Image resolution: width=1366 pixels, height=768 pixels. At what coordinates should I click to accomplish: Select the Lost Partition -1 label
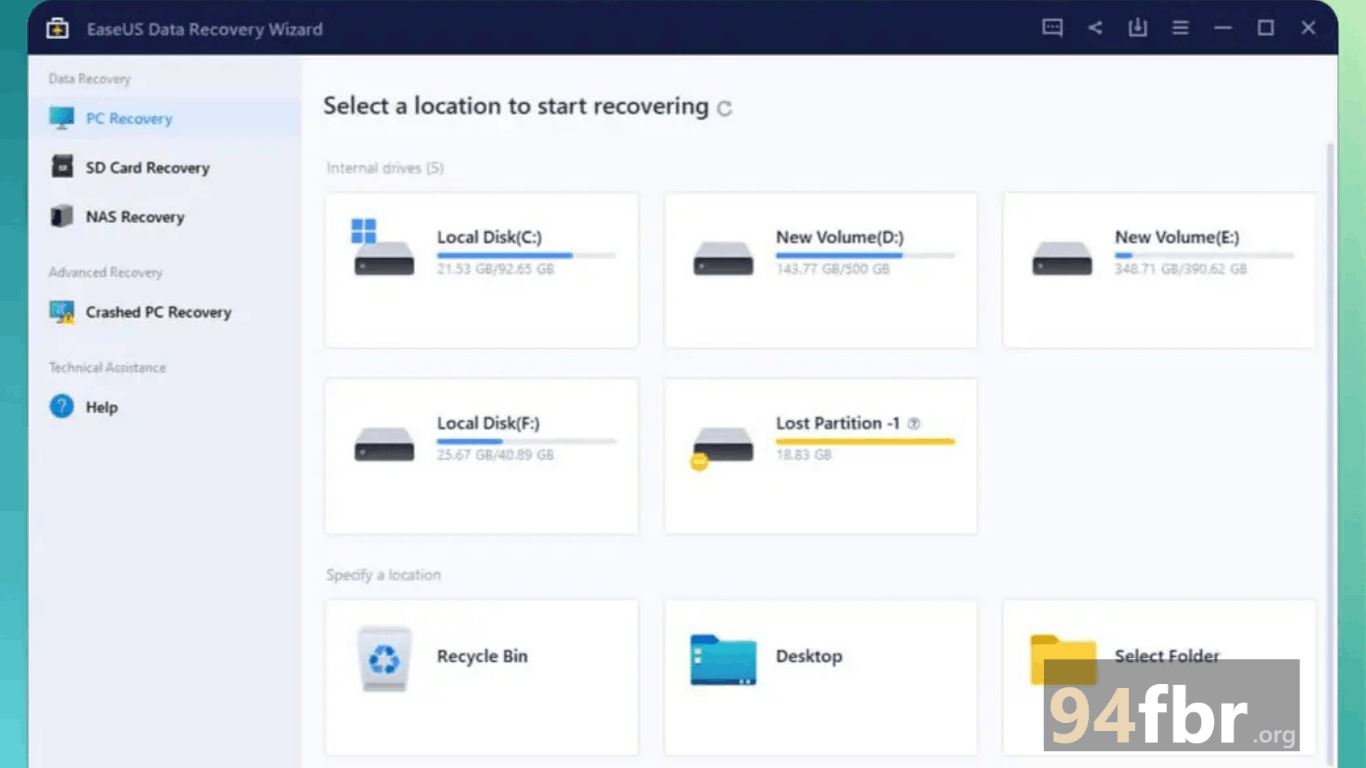point(838,423)
